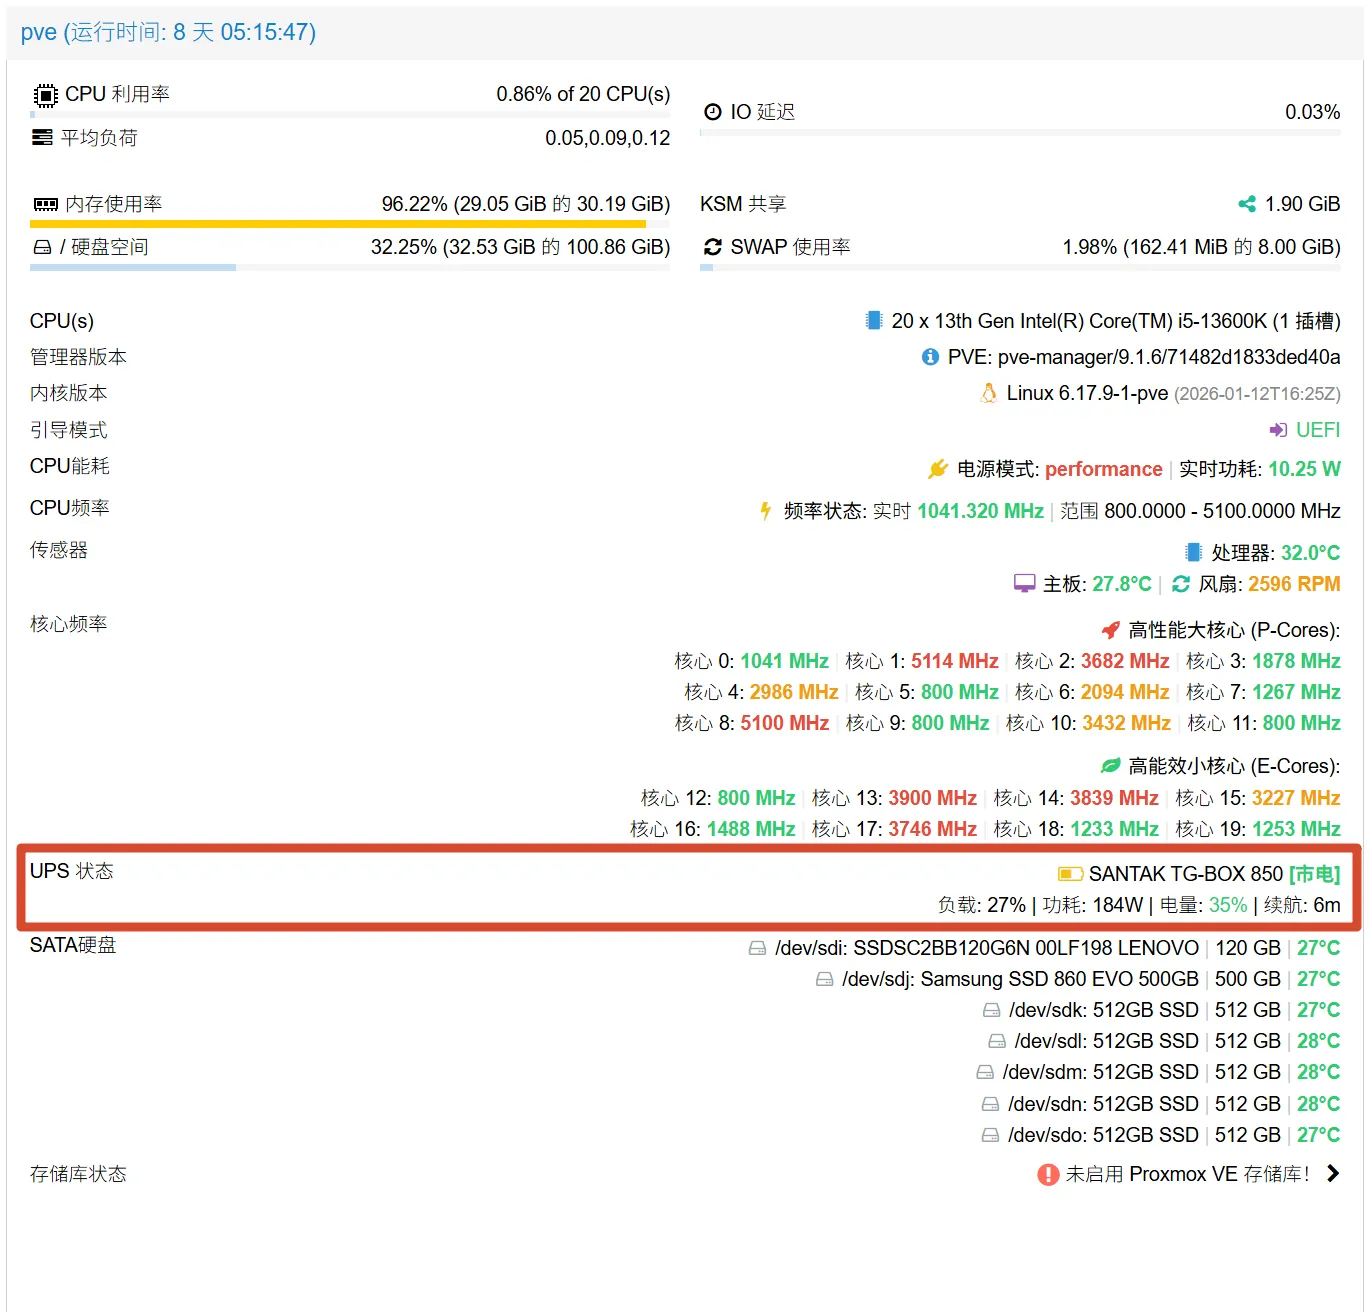Click the IO delay clock icon

712,112
